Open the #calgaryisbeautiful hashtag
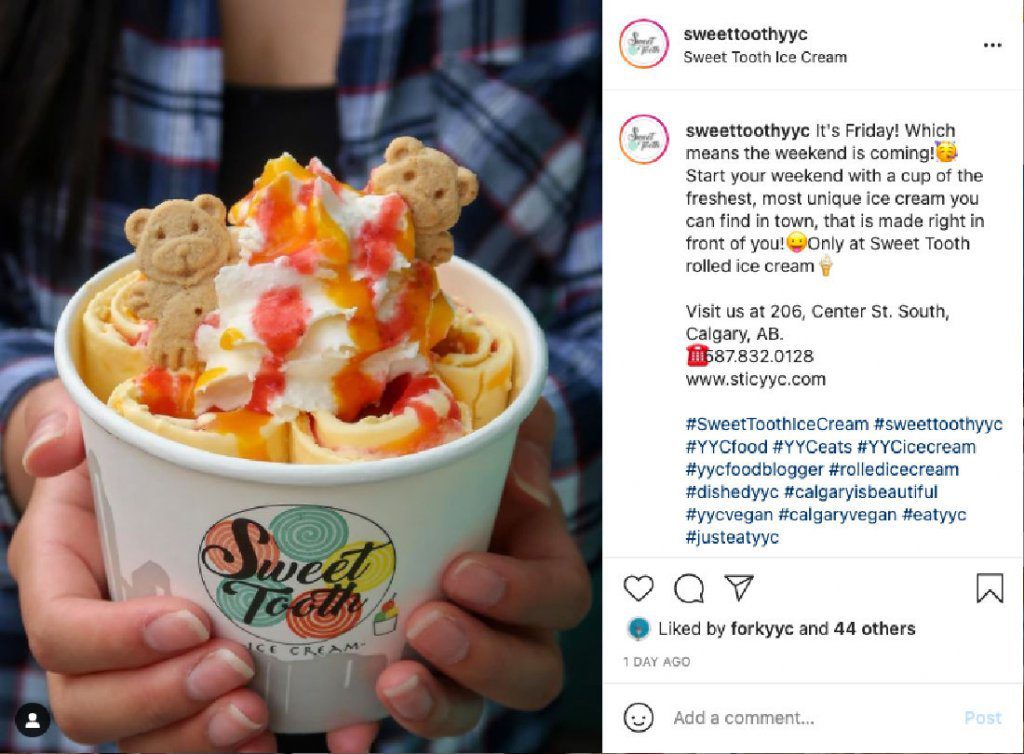 tap(860, 492)
